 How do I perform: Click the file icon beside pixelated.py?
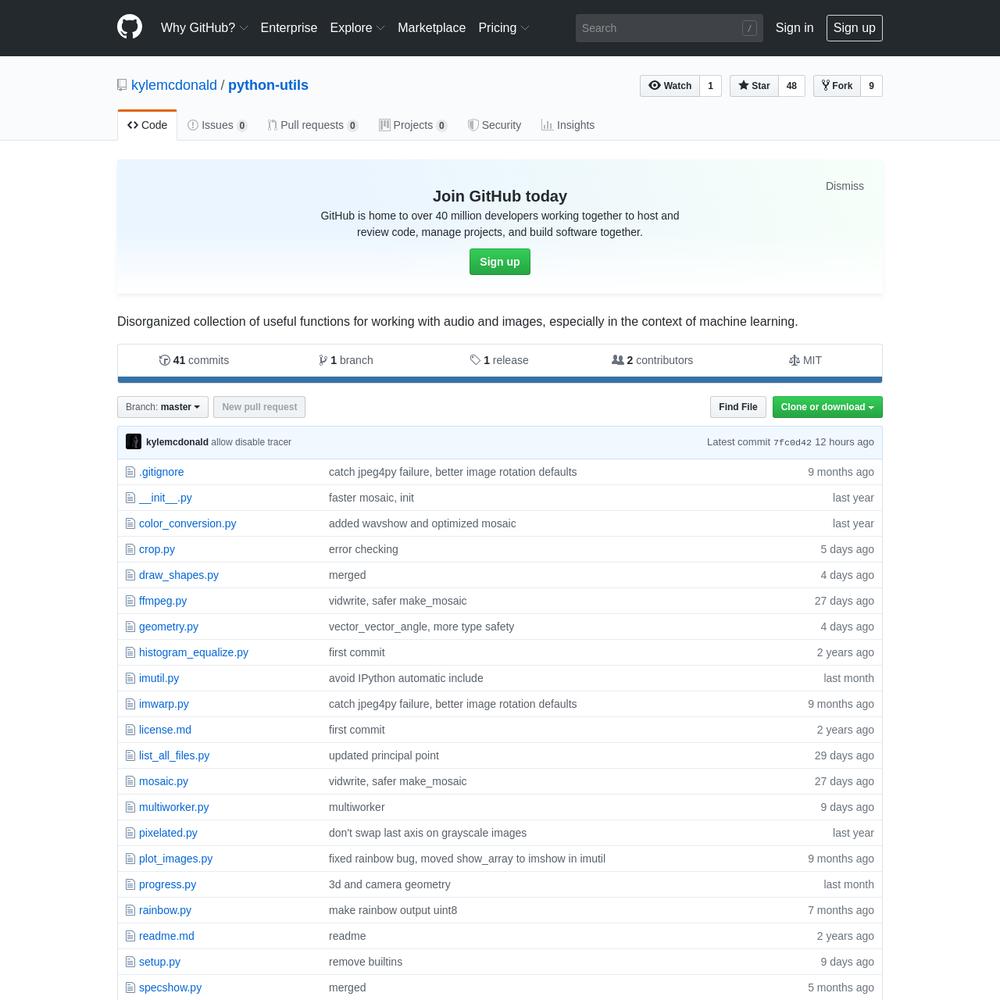pyautogui.click(x=130, y=833)
